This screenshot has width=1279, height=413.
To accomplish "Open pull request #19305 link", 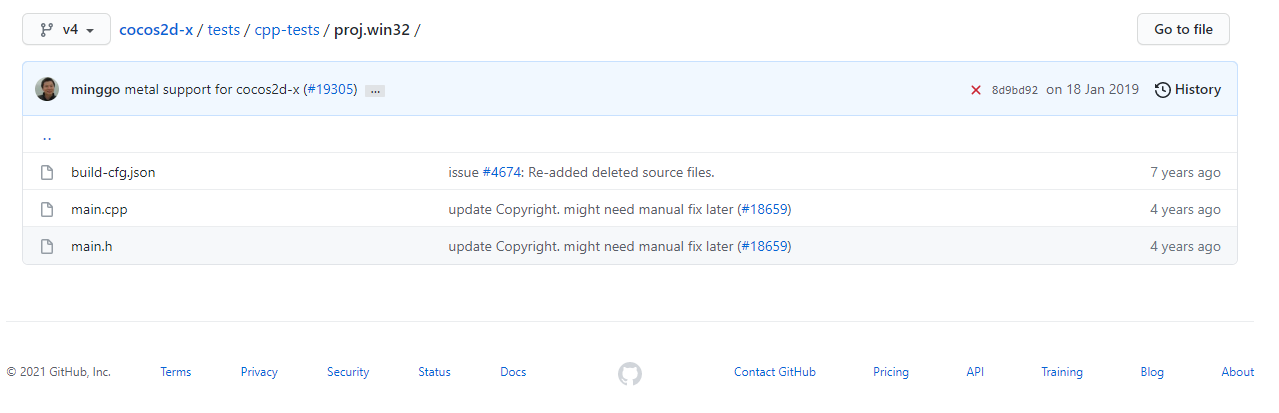I will point(332,89).
